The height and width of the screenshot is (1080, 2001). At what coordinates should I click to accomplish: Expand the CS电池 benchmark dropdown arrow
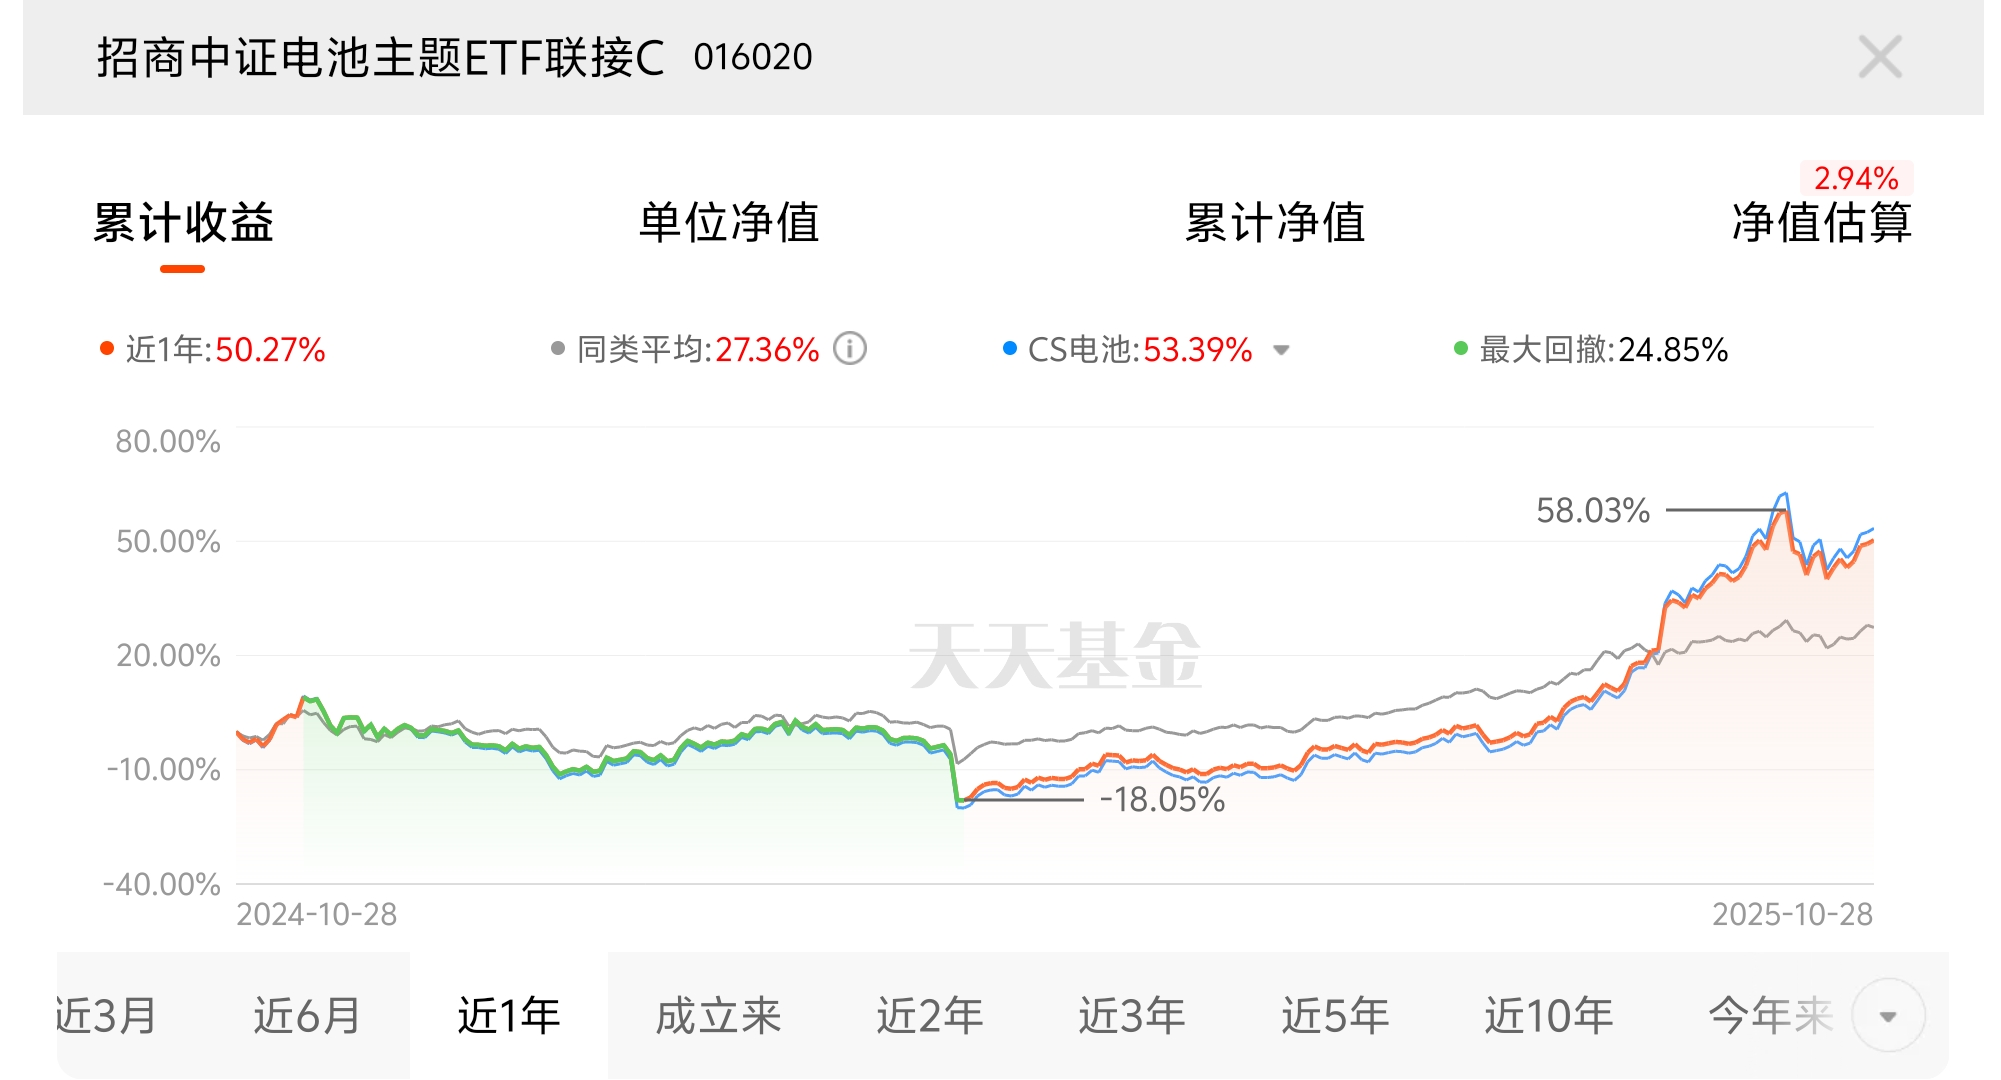pos(1281,351)
